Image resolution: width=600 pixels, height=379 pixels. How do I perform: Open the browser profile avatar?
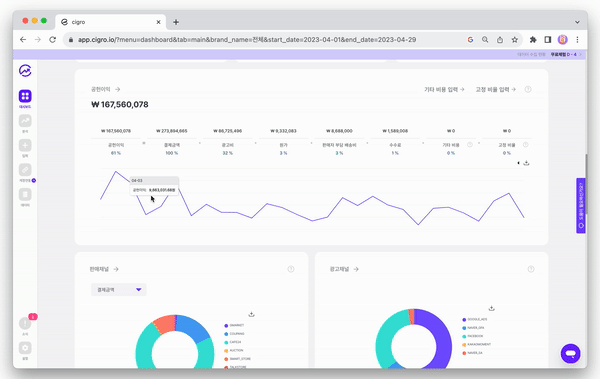(562, 39)
